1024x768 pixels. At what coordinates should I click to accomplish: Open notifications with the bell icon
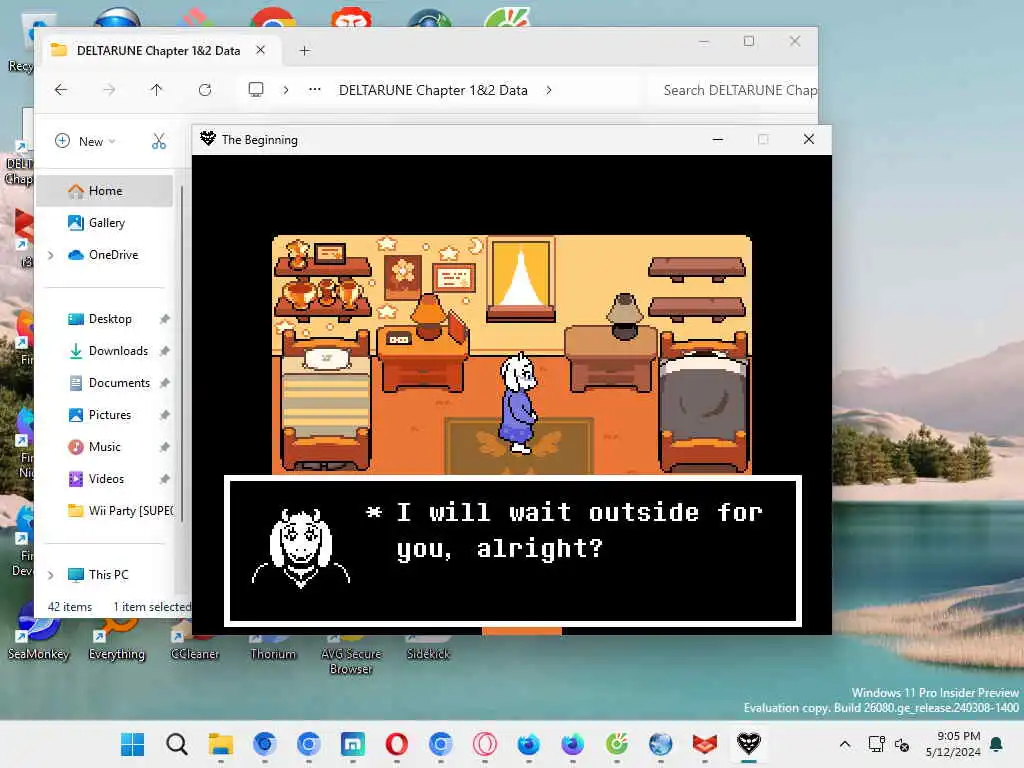(996, 744)
